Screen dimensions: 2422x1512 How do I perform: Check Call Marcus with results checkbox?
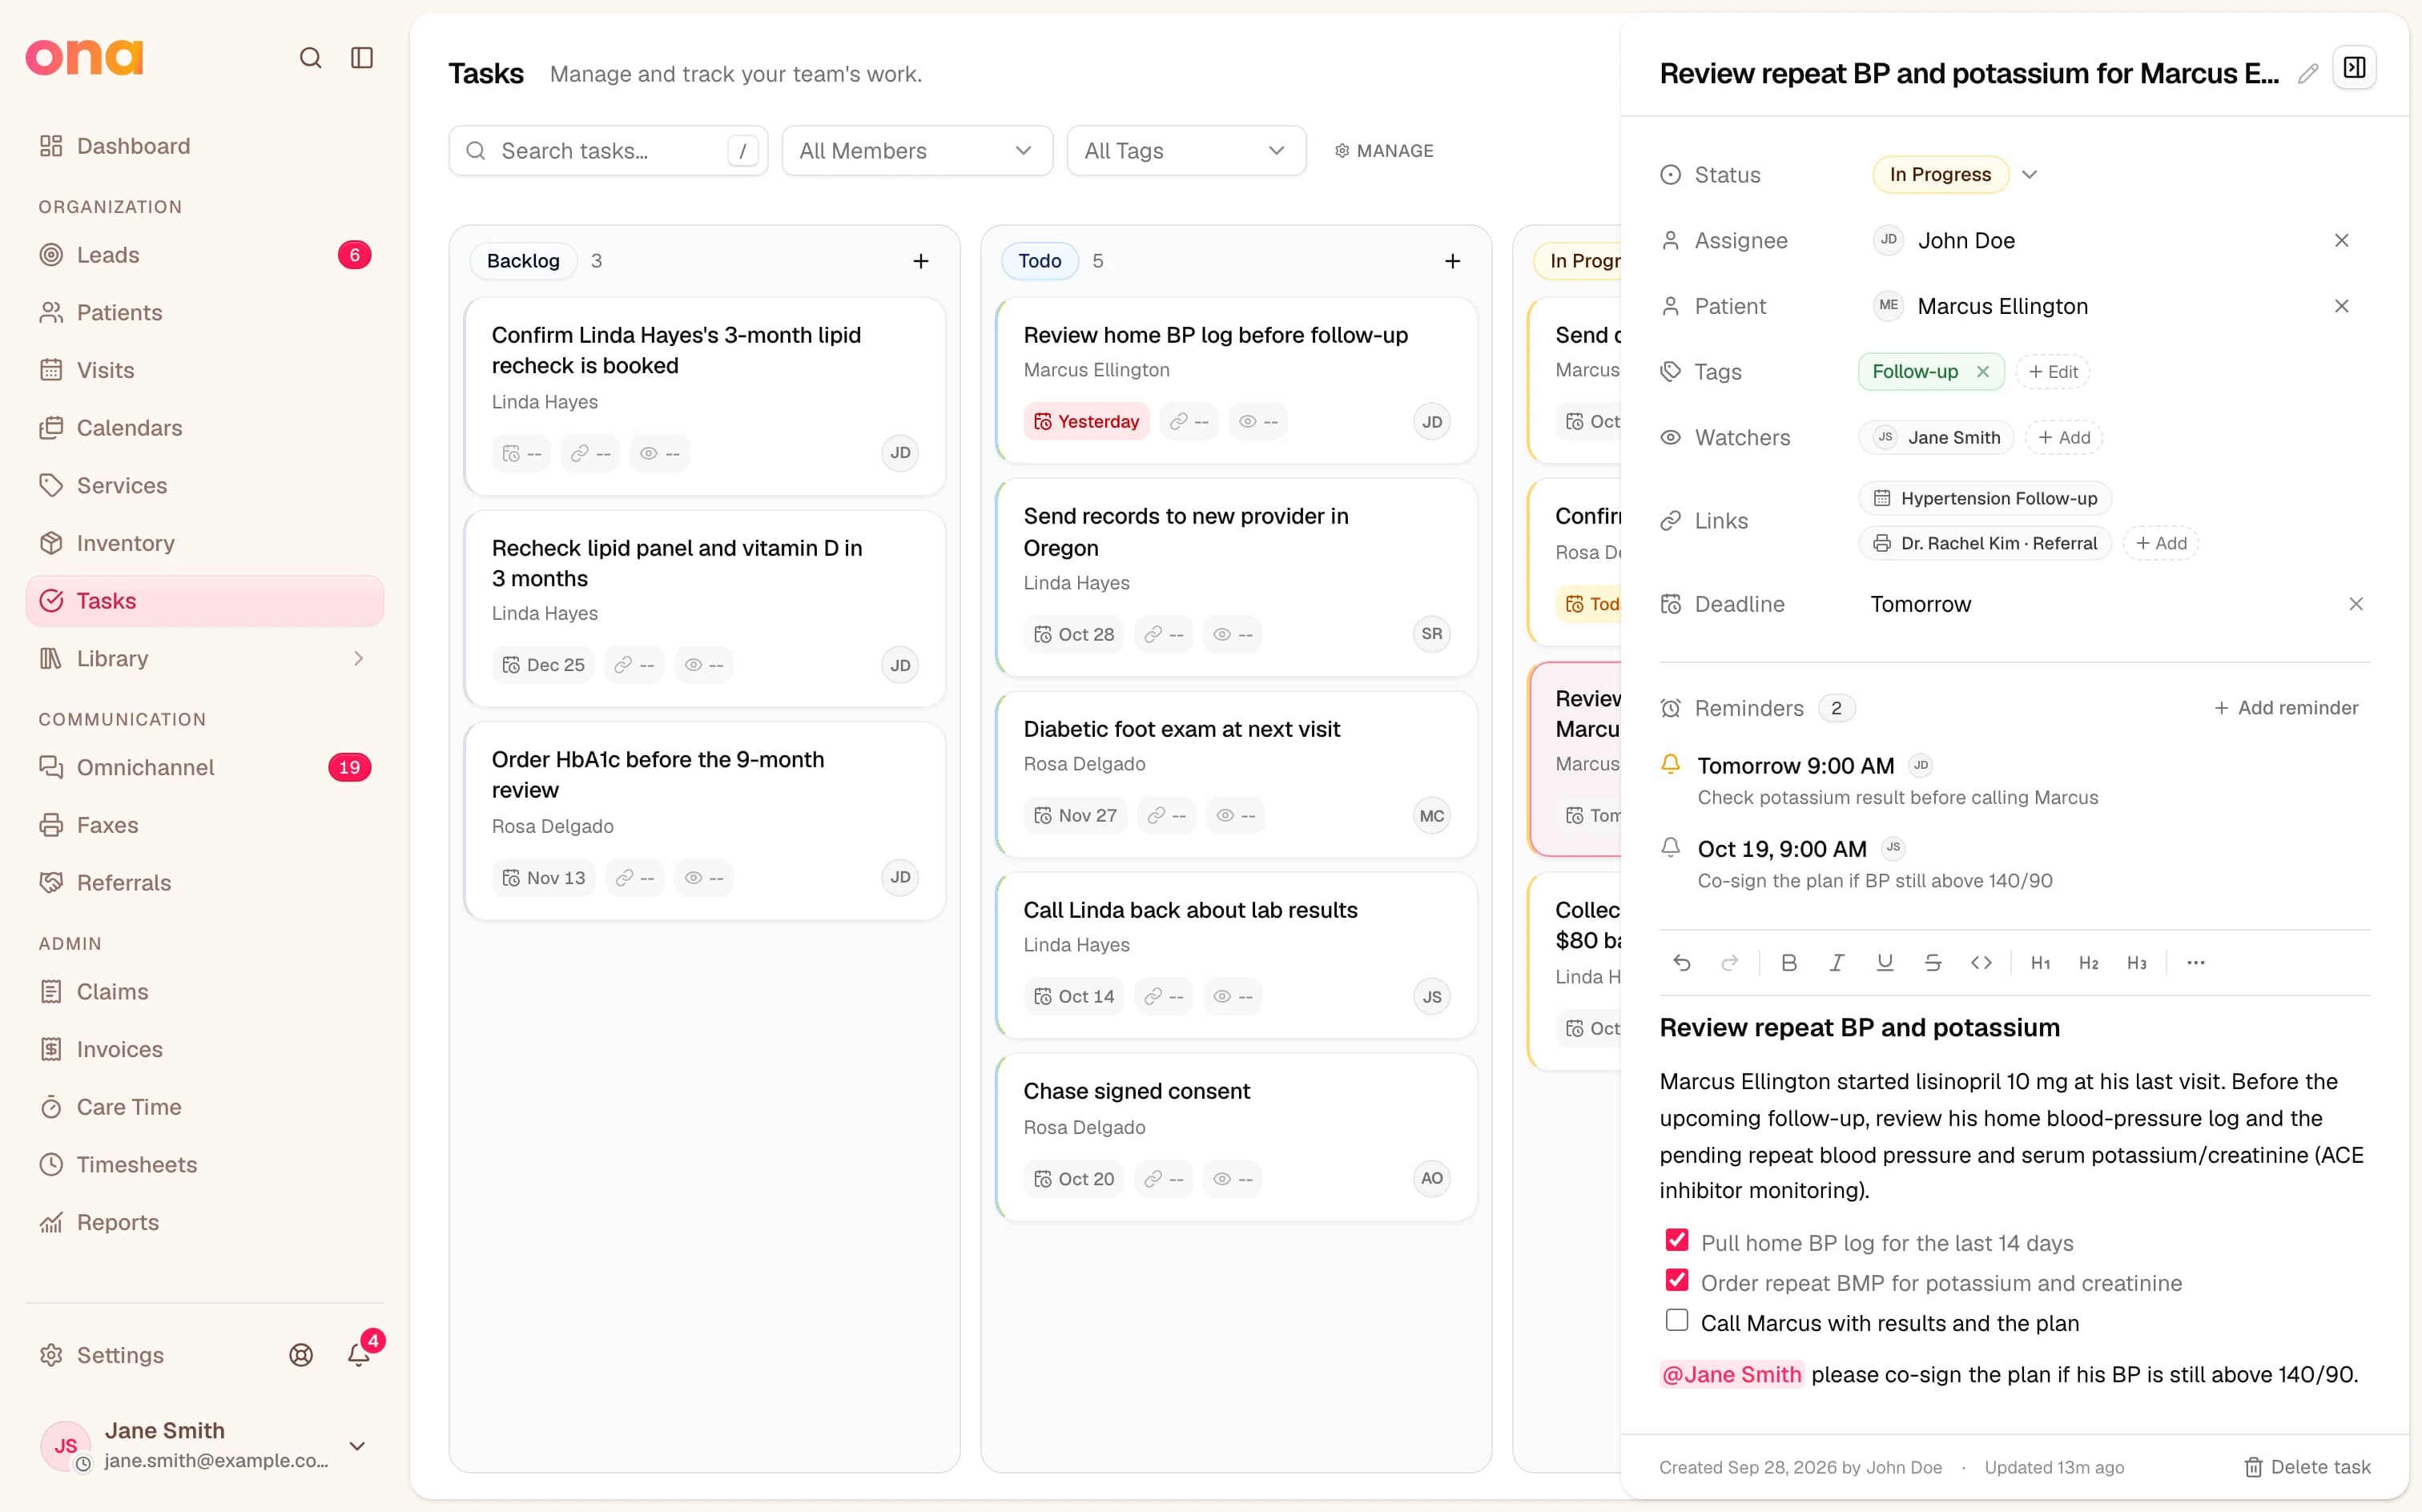pos(1677,1320)
